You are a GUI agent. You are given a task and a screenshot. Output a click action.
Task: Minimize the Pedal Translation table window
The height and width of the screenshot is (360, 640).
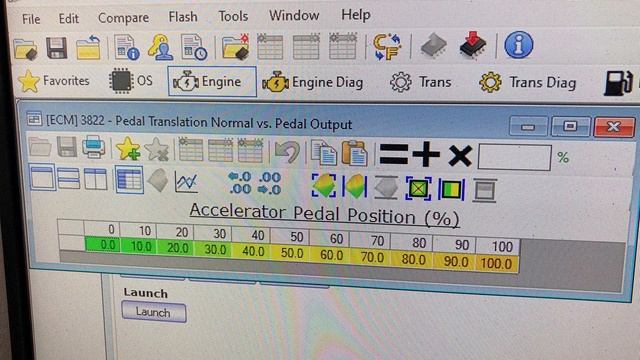(528, 127)
